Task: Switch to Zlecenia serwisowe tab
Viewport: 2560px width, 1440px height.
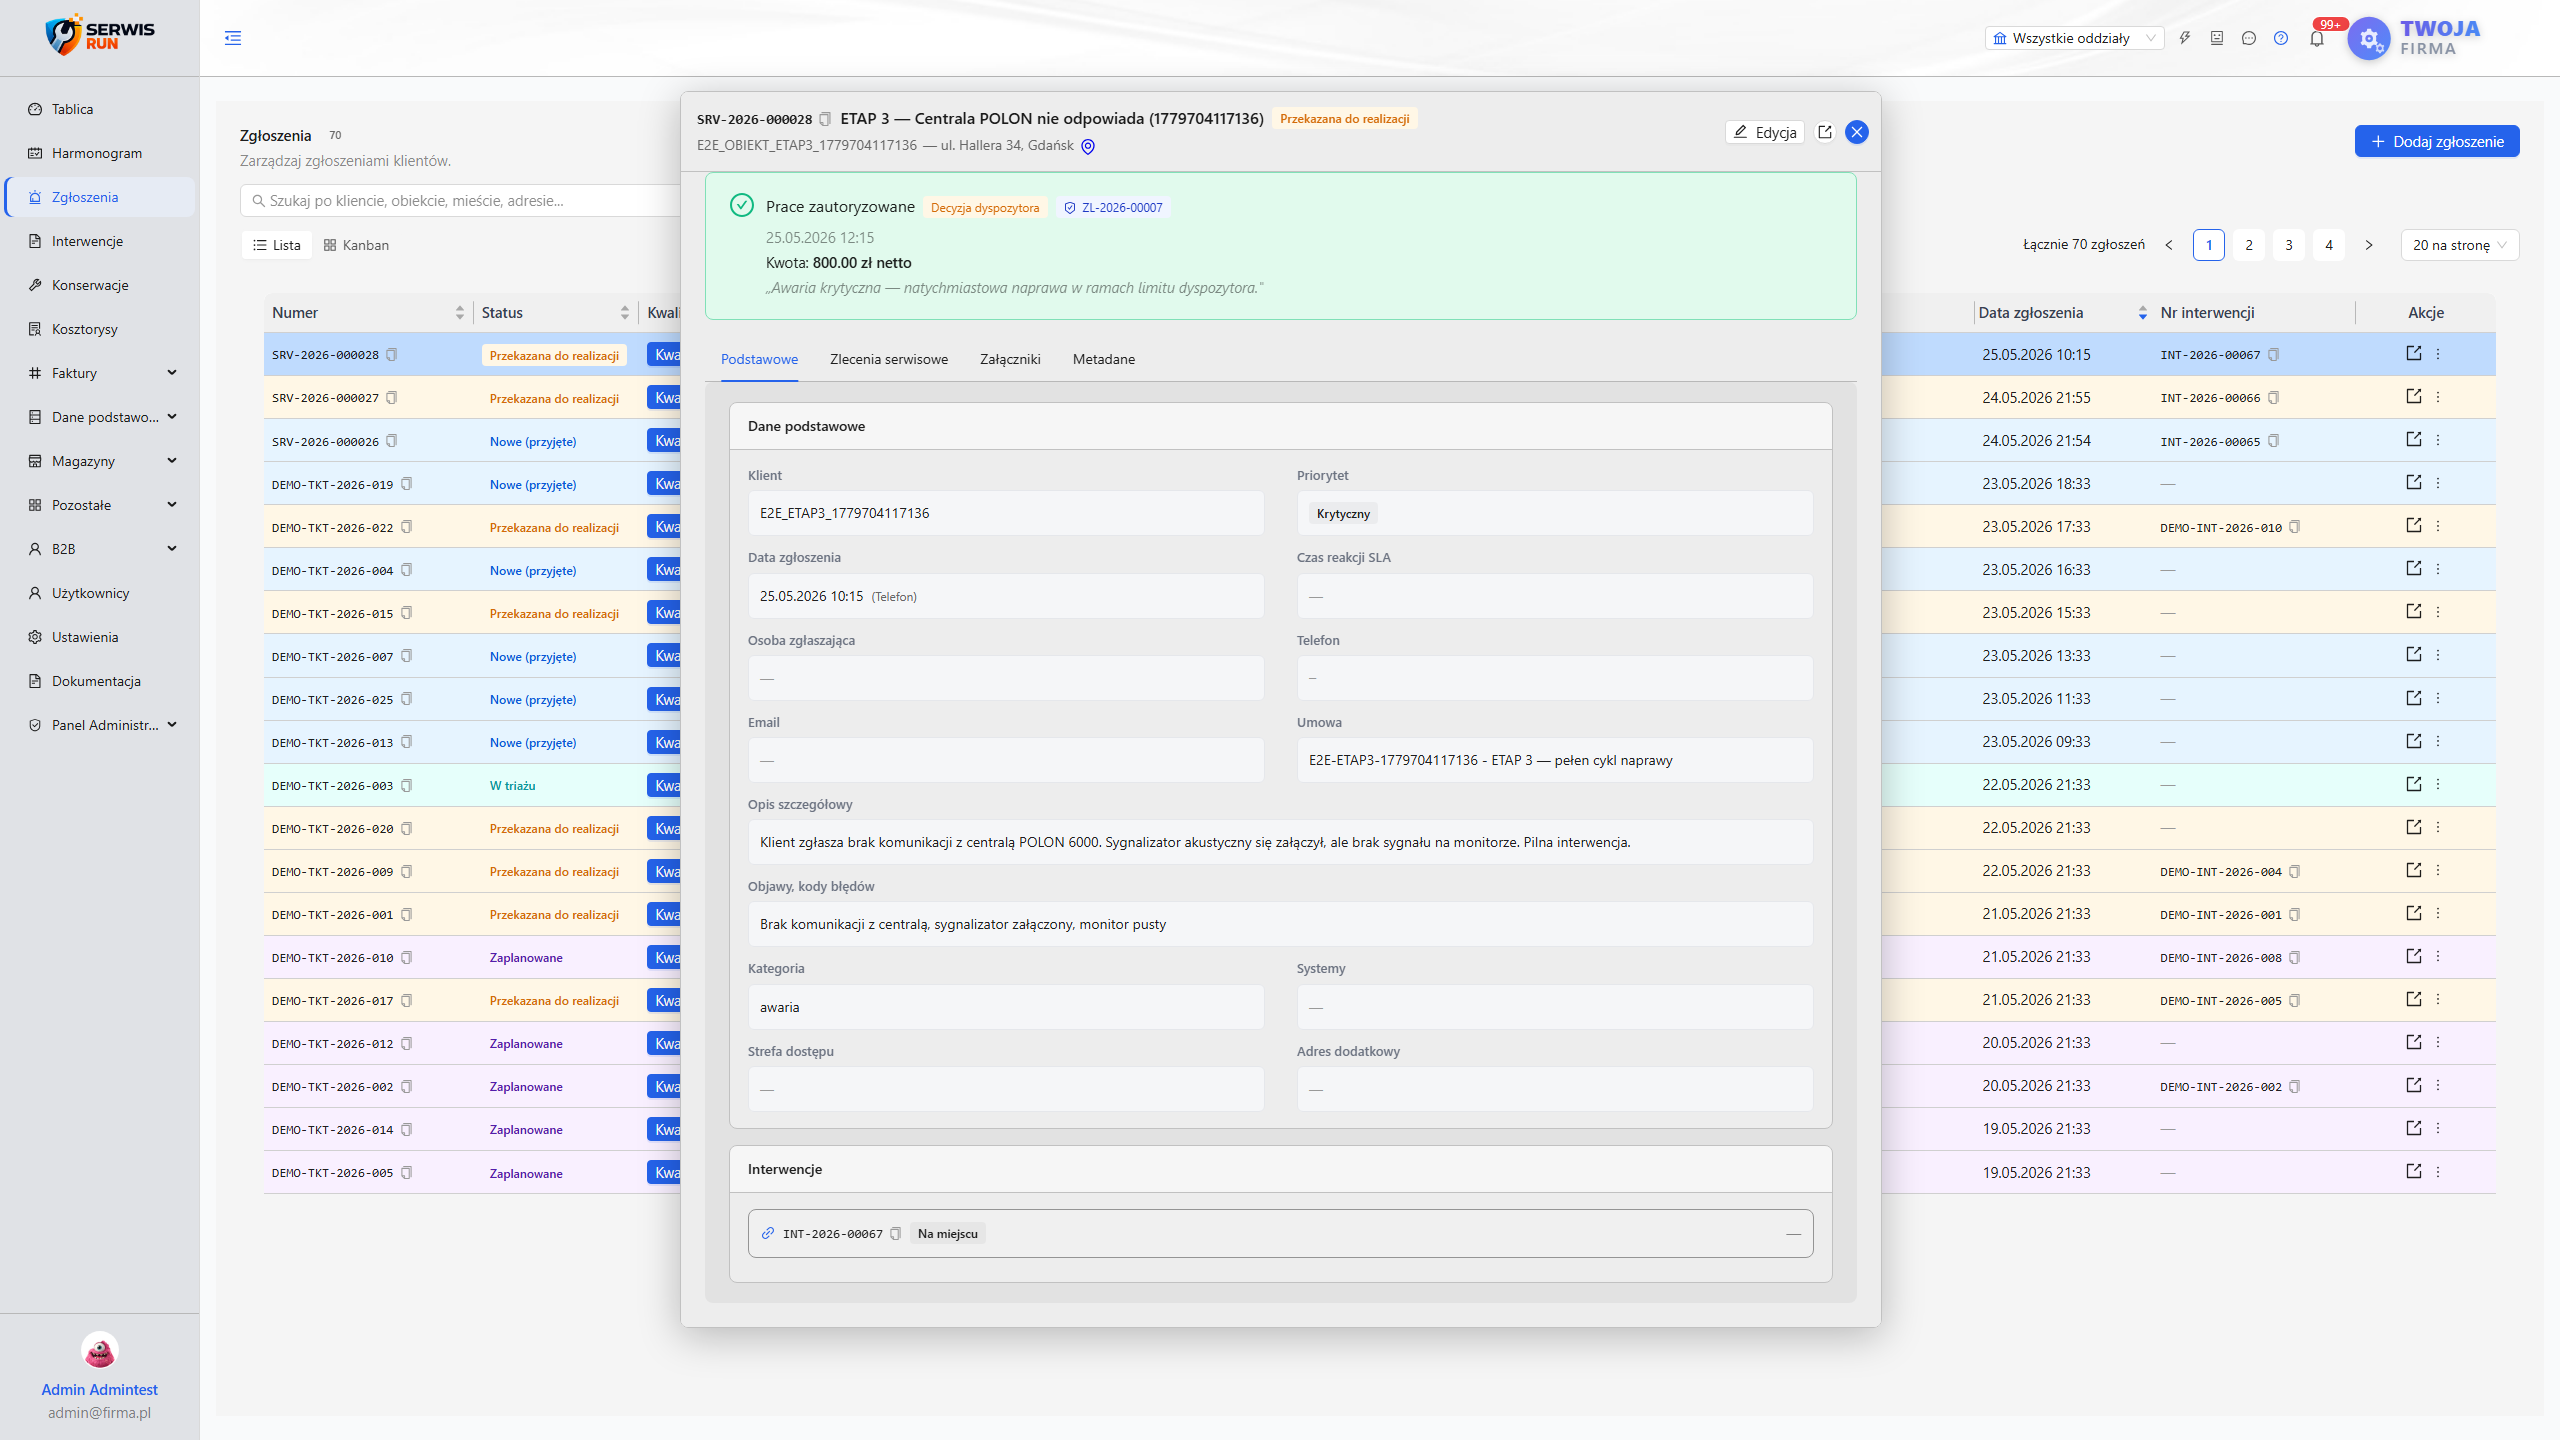Action: click(x=889, y=359)
